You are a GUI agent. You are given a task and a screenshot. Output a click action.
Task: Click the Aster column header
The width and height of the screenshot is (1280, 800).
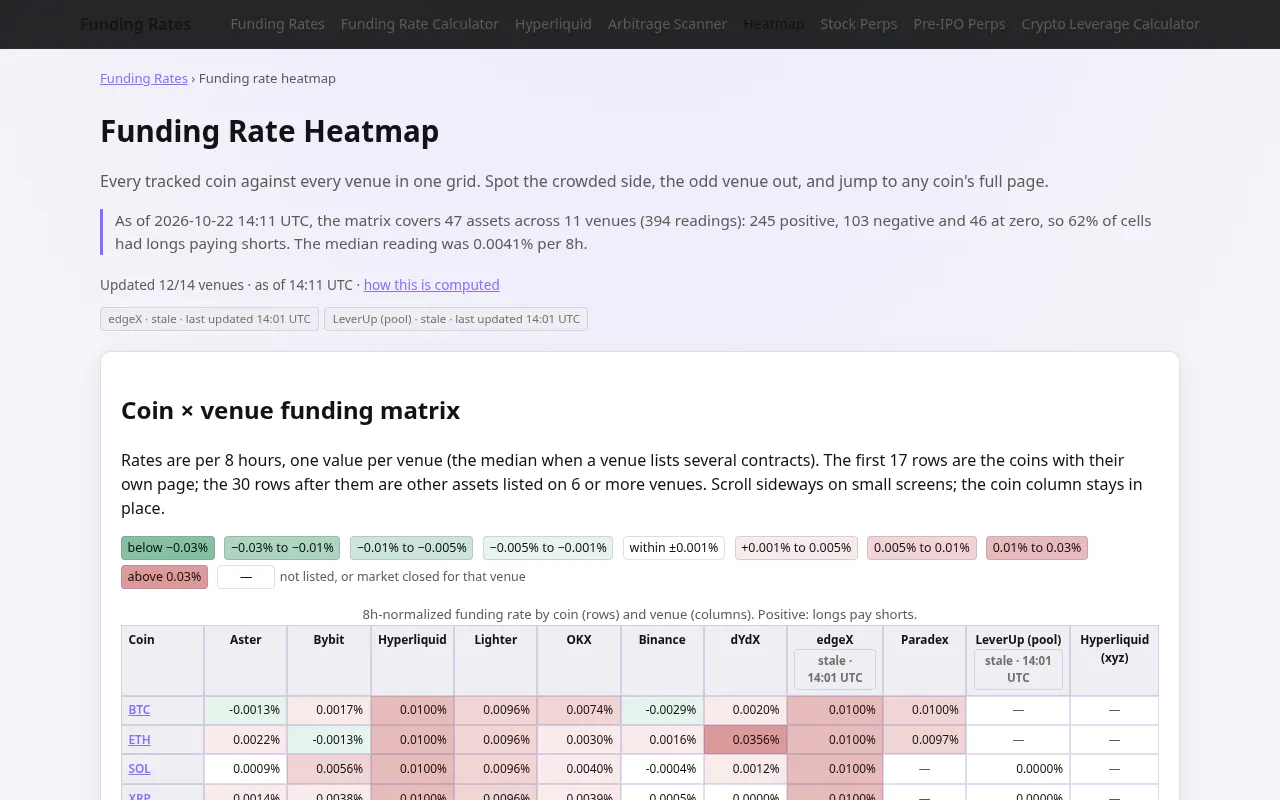(245, 661)
